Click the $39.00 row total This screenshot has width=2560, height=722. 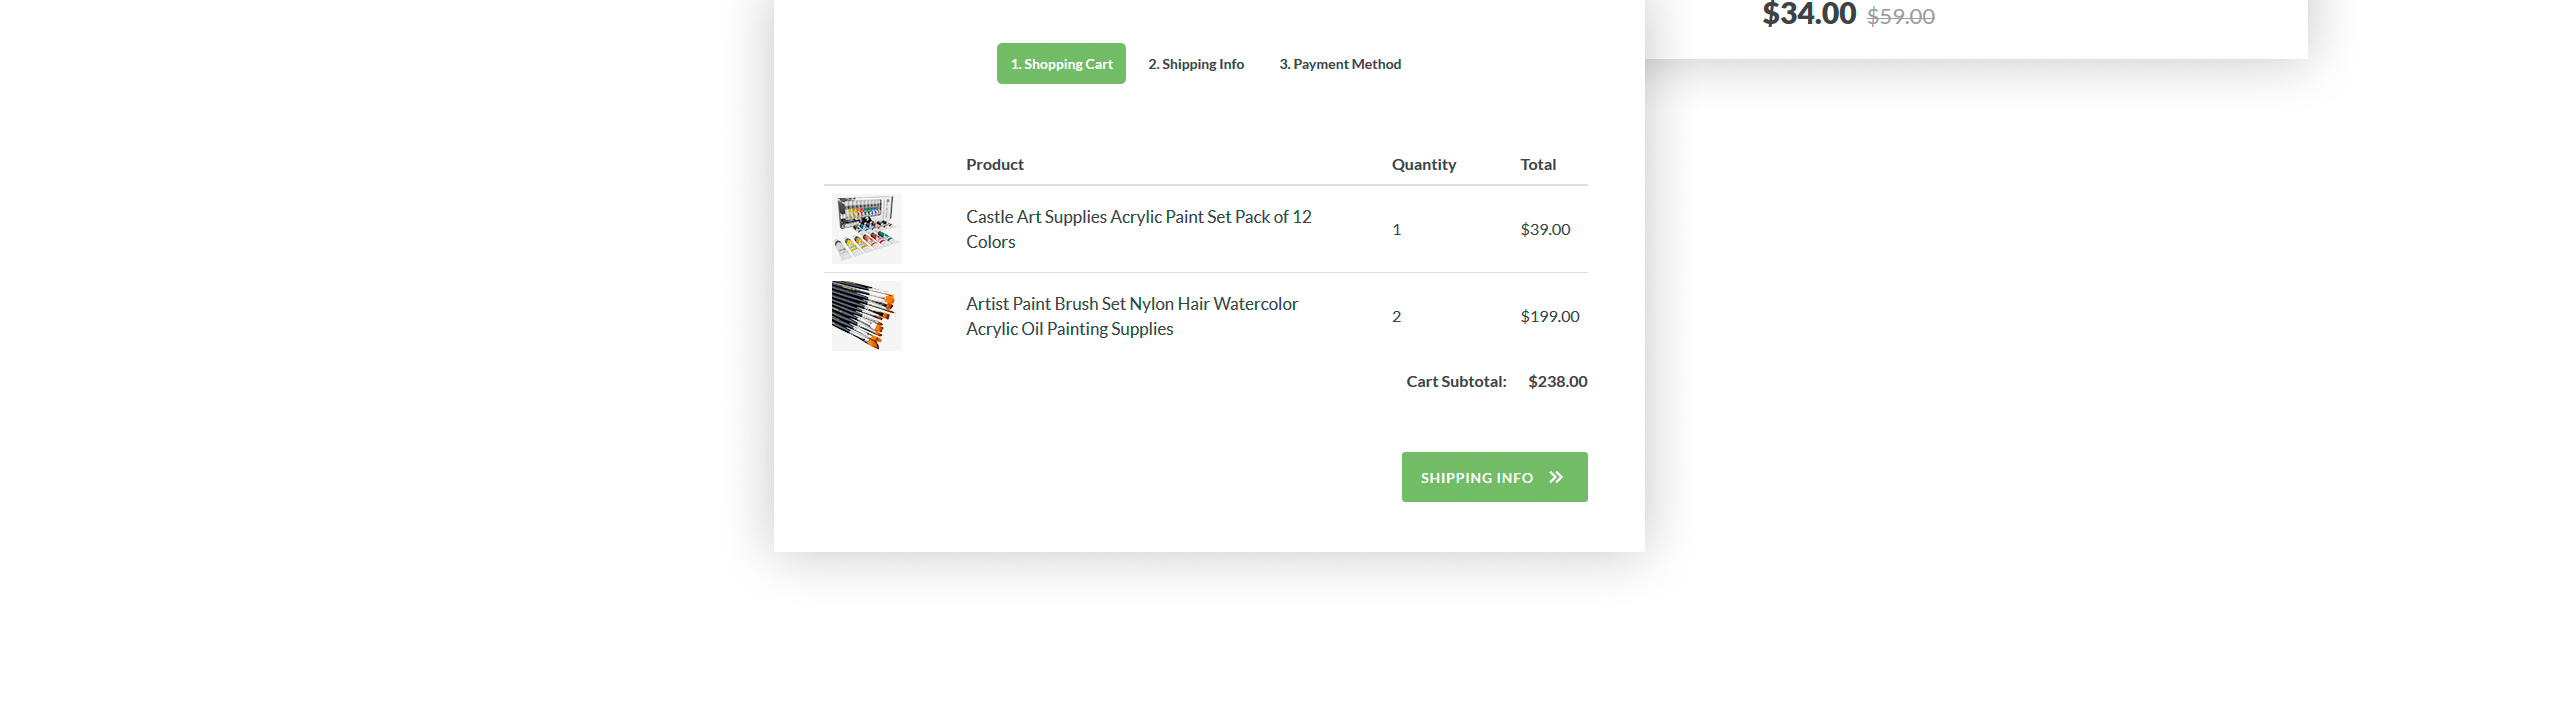point(1545,229)
